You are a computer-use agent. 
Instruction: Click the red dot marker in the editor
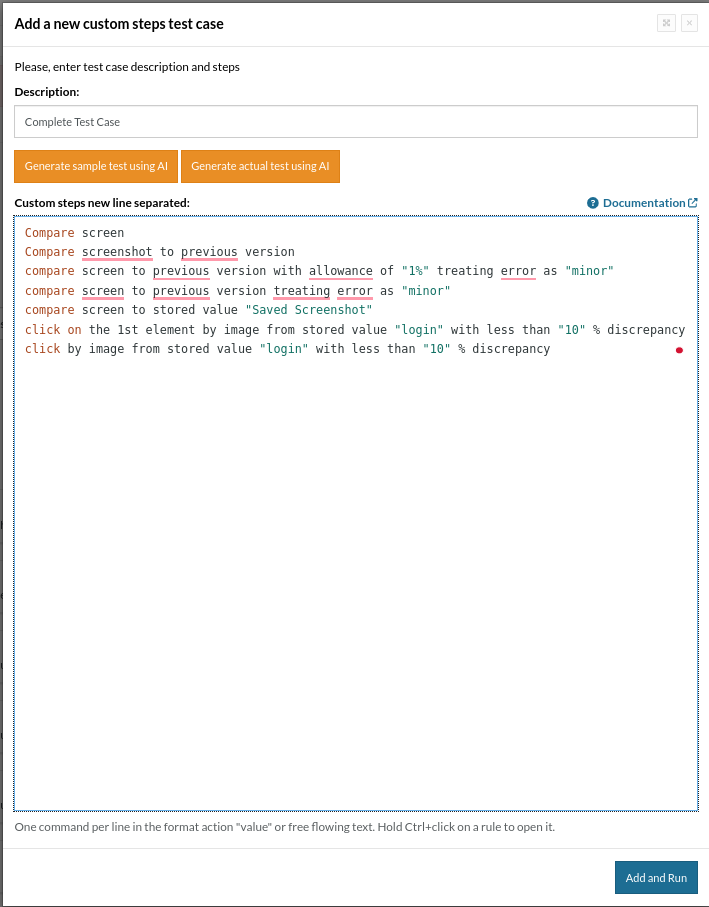(679, 350)
